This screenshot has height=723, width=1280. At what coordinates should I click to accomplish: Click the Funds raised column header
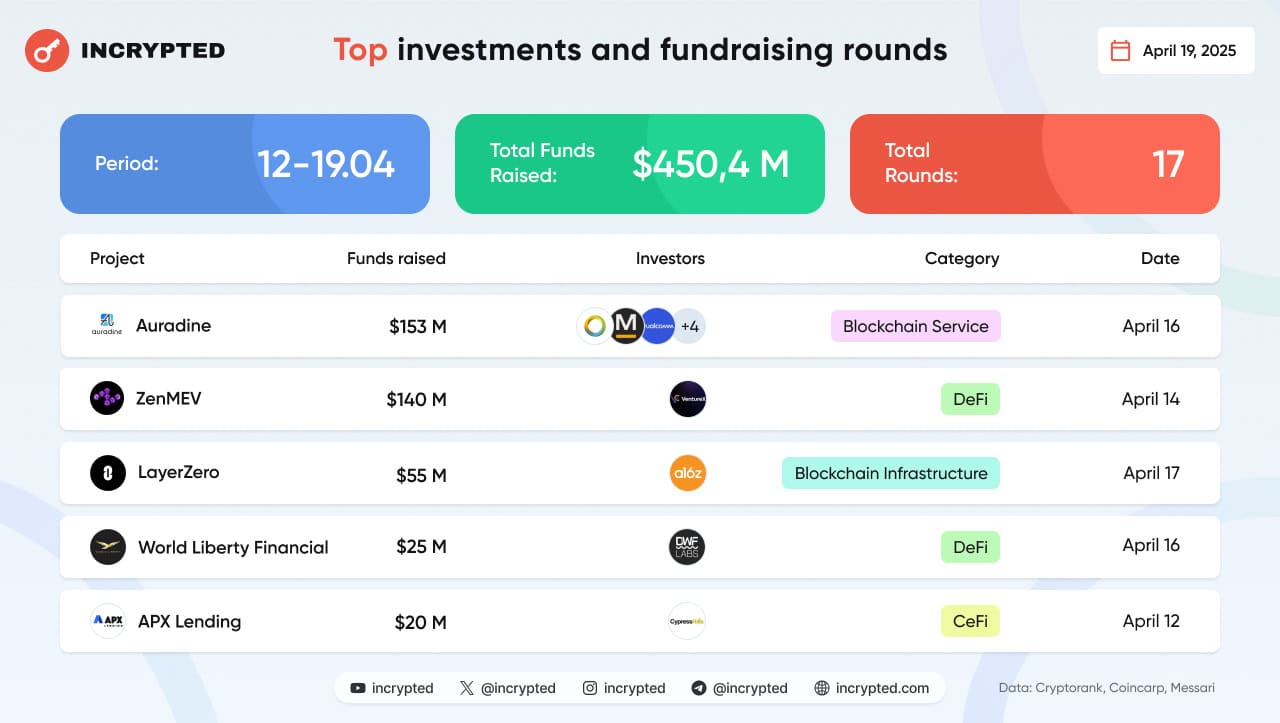(396, 258)
